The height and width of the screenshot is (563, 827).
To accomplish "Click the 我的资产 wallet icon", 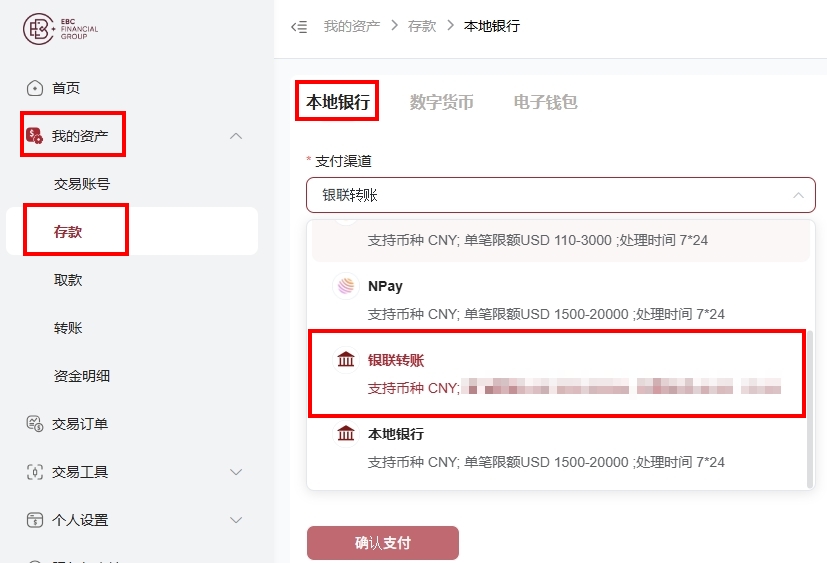I will point(34,136).
